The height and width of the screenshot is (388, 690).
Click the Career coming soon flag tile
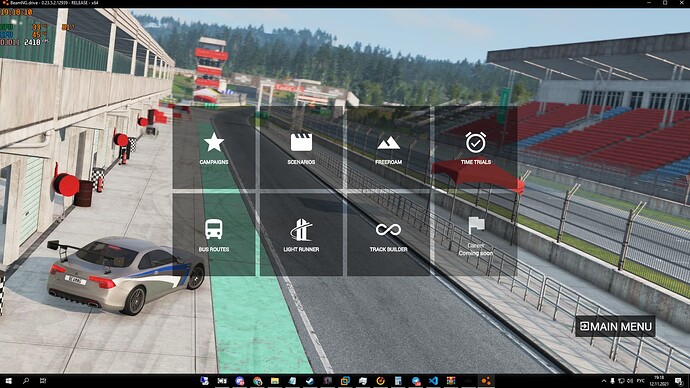tap(476, 235)
